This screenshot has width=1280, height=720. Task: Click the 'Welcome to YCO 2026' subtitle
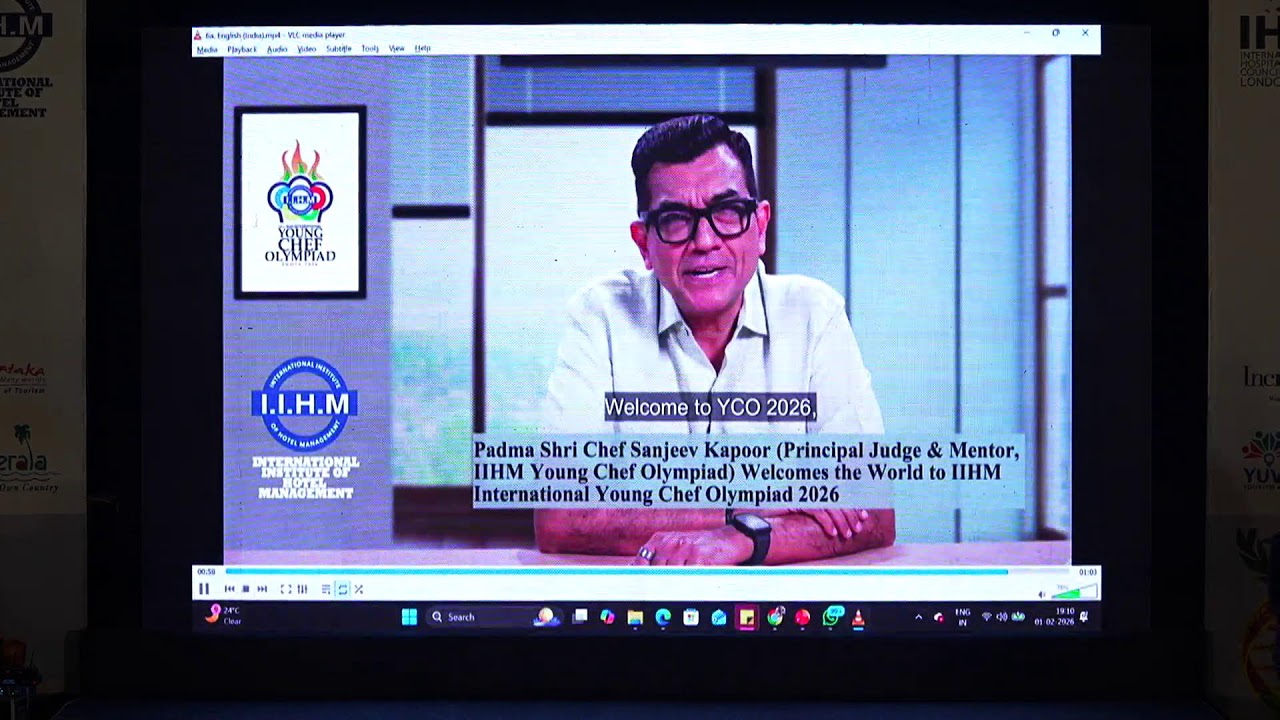pos(710,407)
